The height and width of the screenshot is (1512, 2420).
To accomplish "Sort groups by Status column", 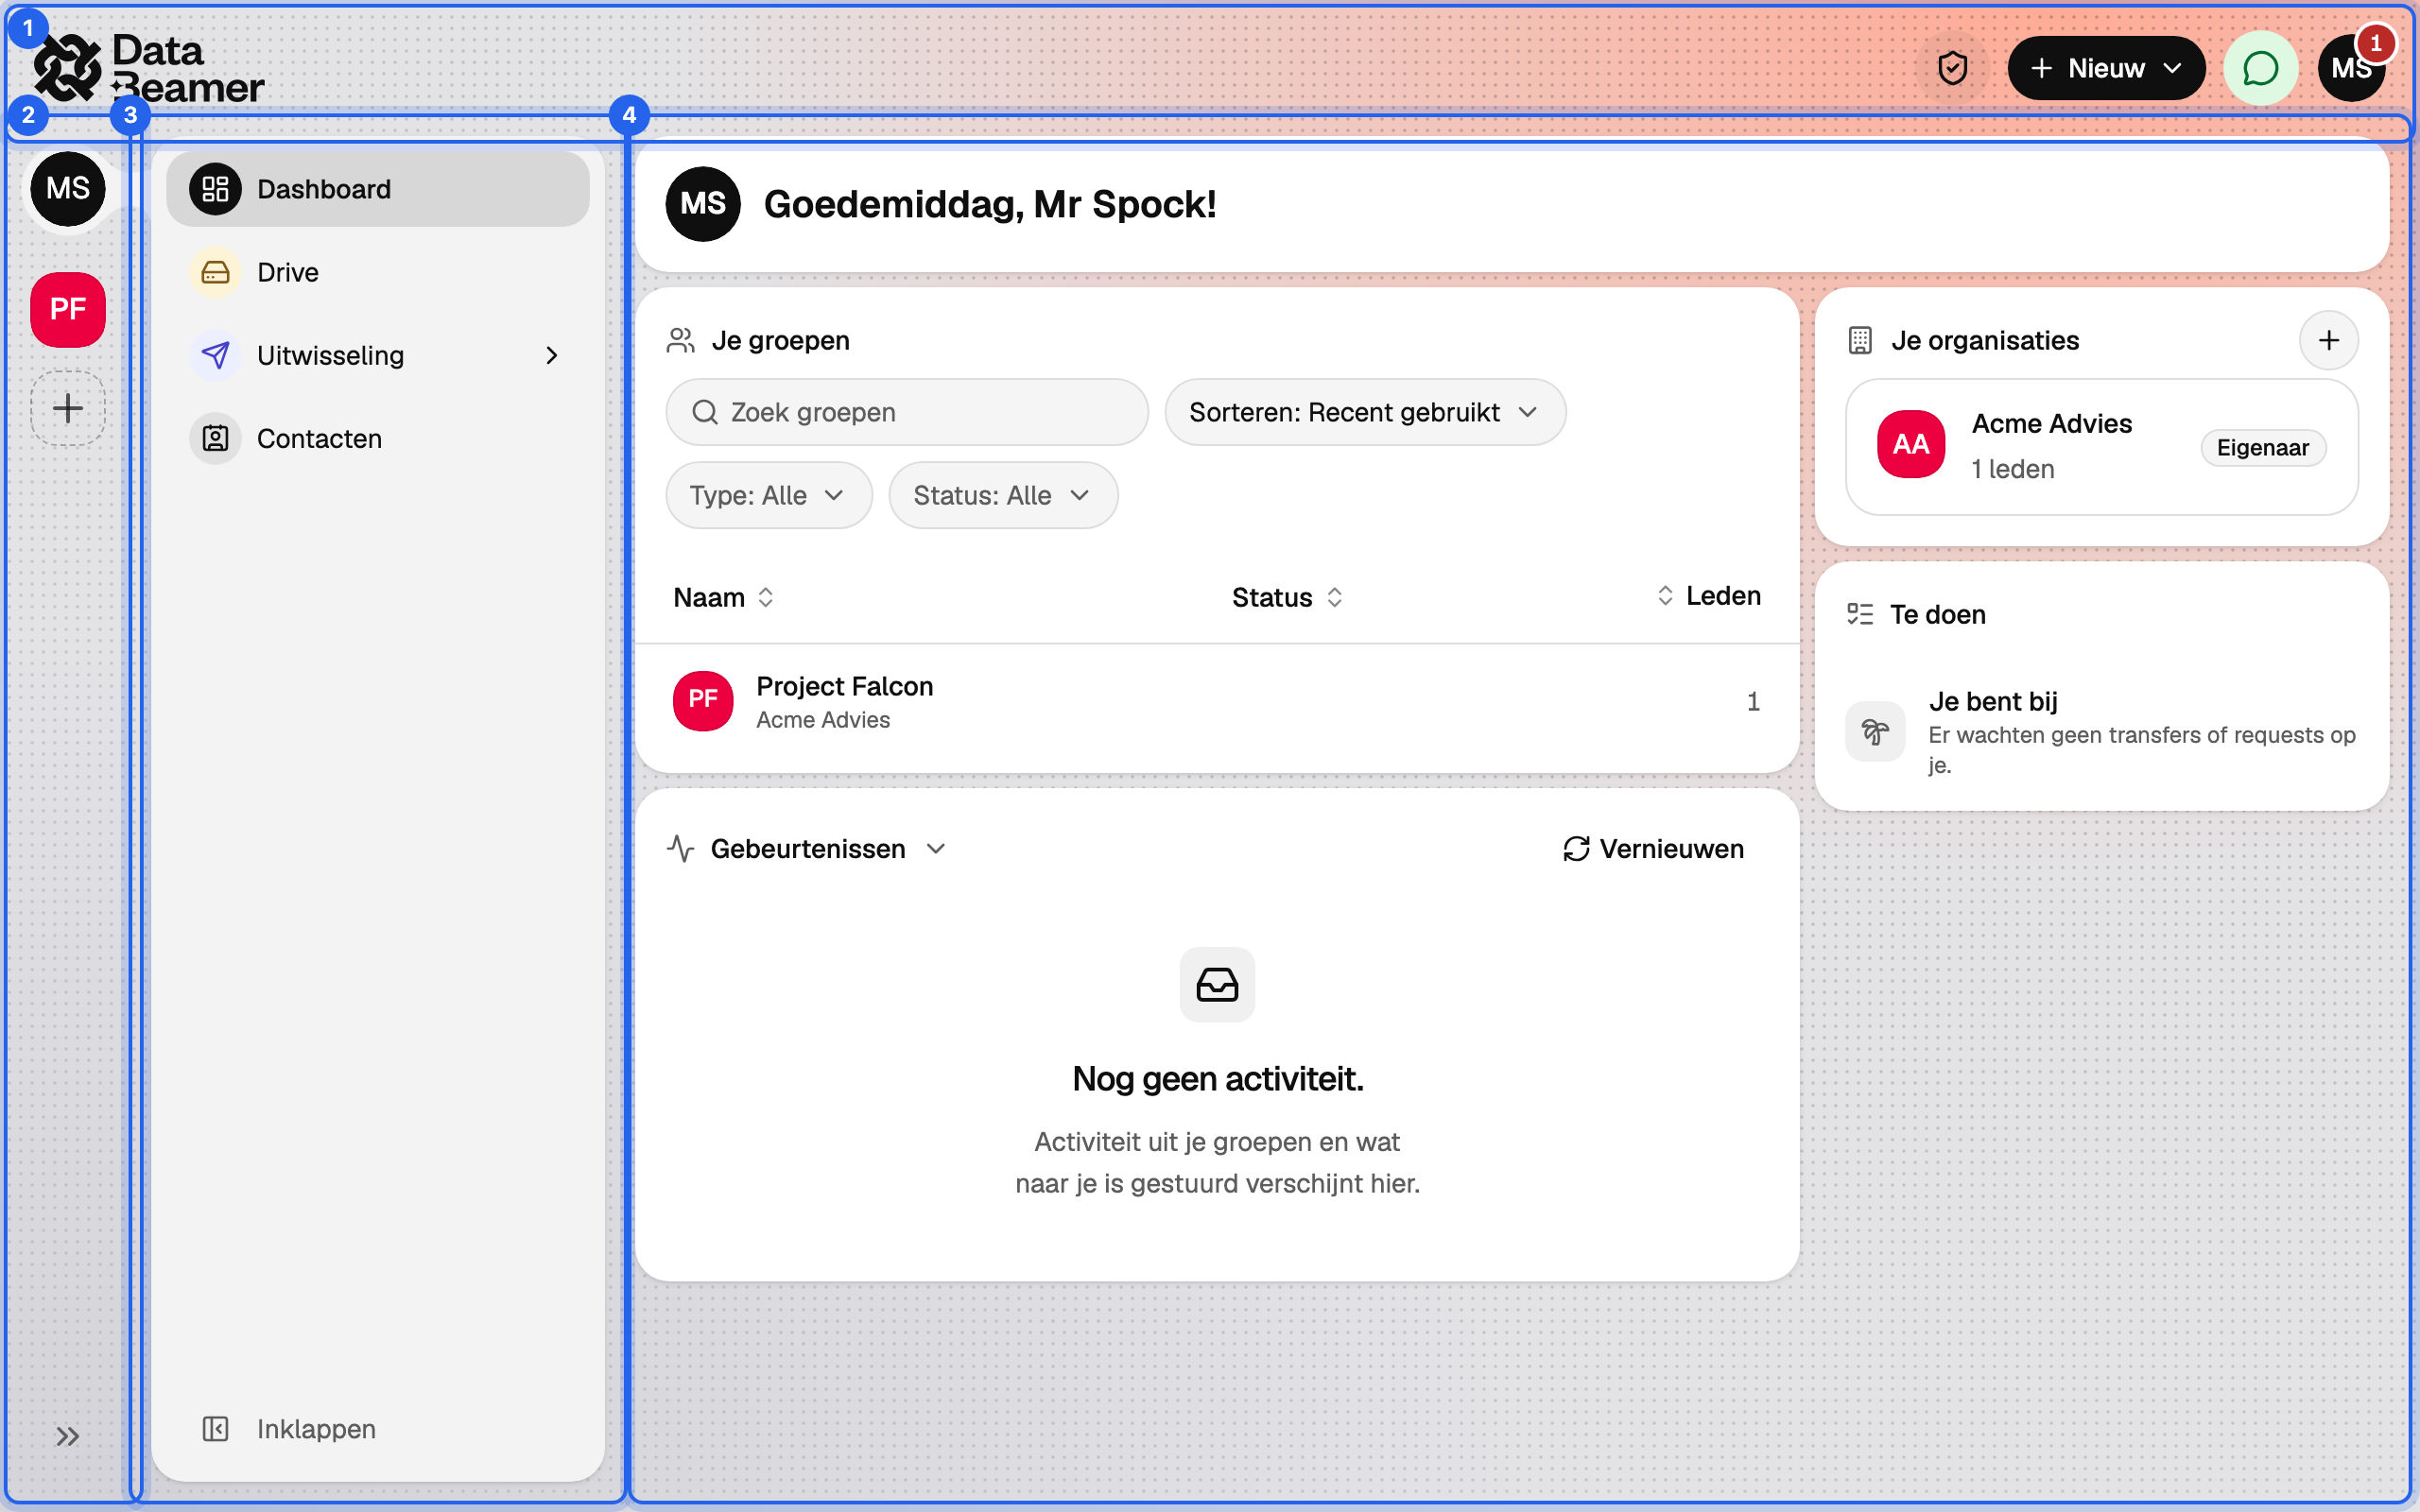I will pos(1287,597).
